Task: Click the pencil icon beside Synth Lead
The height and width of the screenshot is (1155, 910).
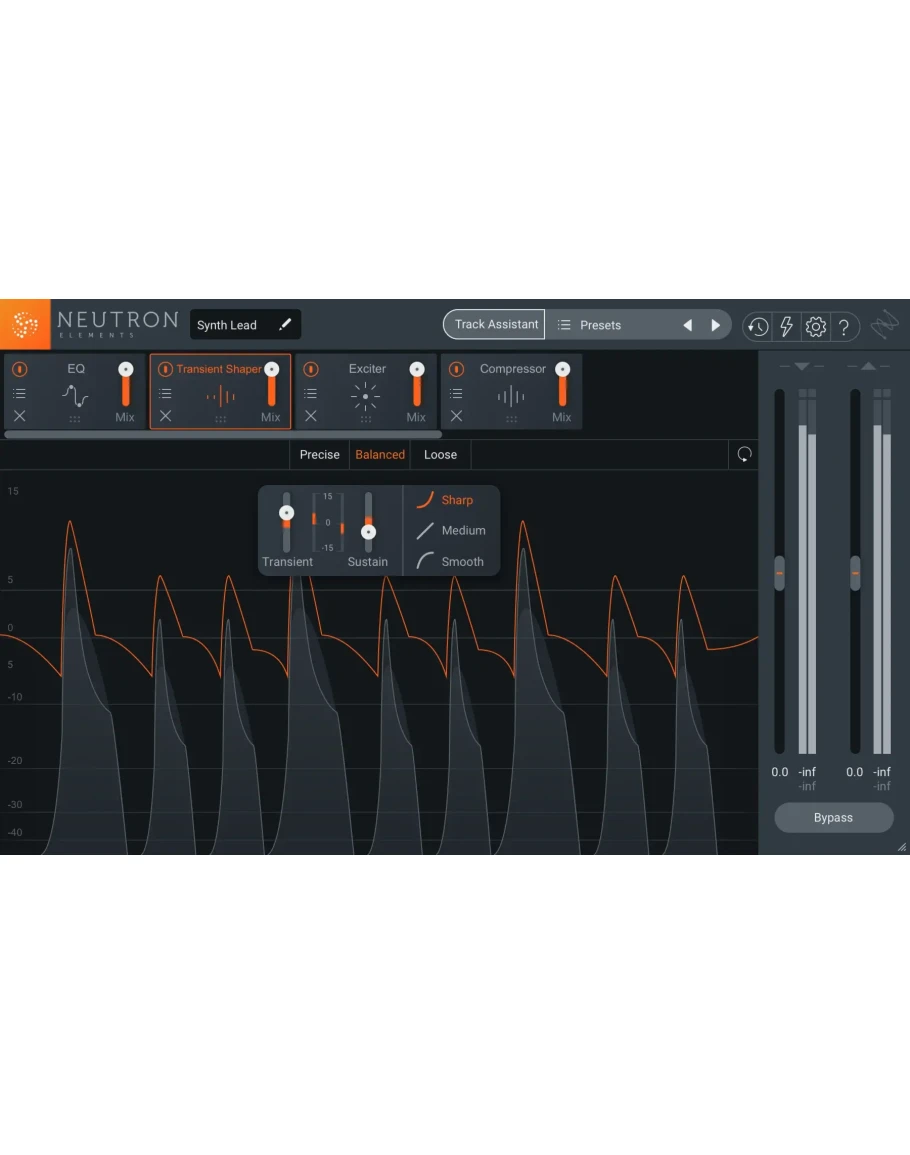Action: point(285,325)
